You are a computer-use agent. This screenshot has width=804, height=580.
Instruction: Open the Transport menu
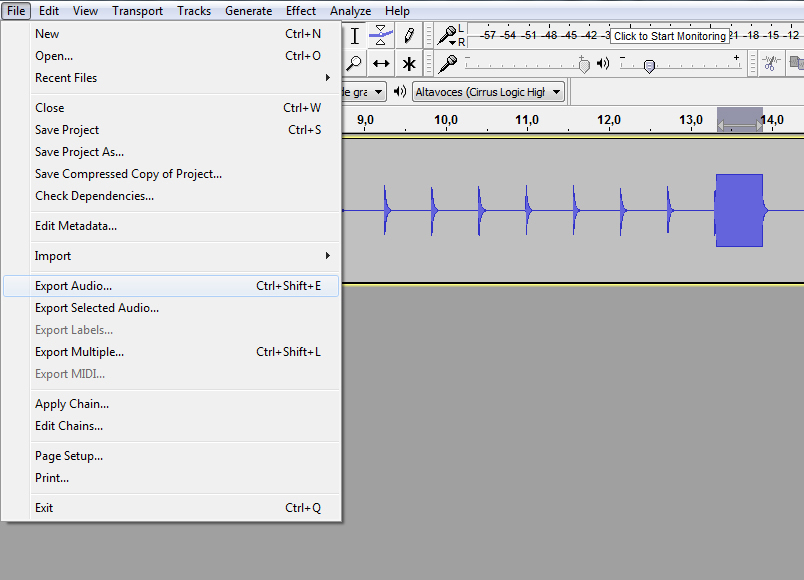(137, 11)
